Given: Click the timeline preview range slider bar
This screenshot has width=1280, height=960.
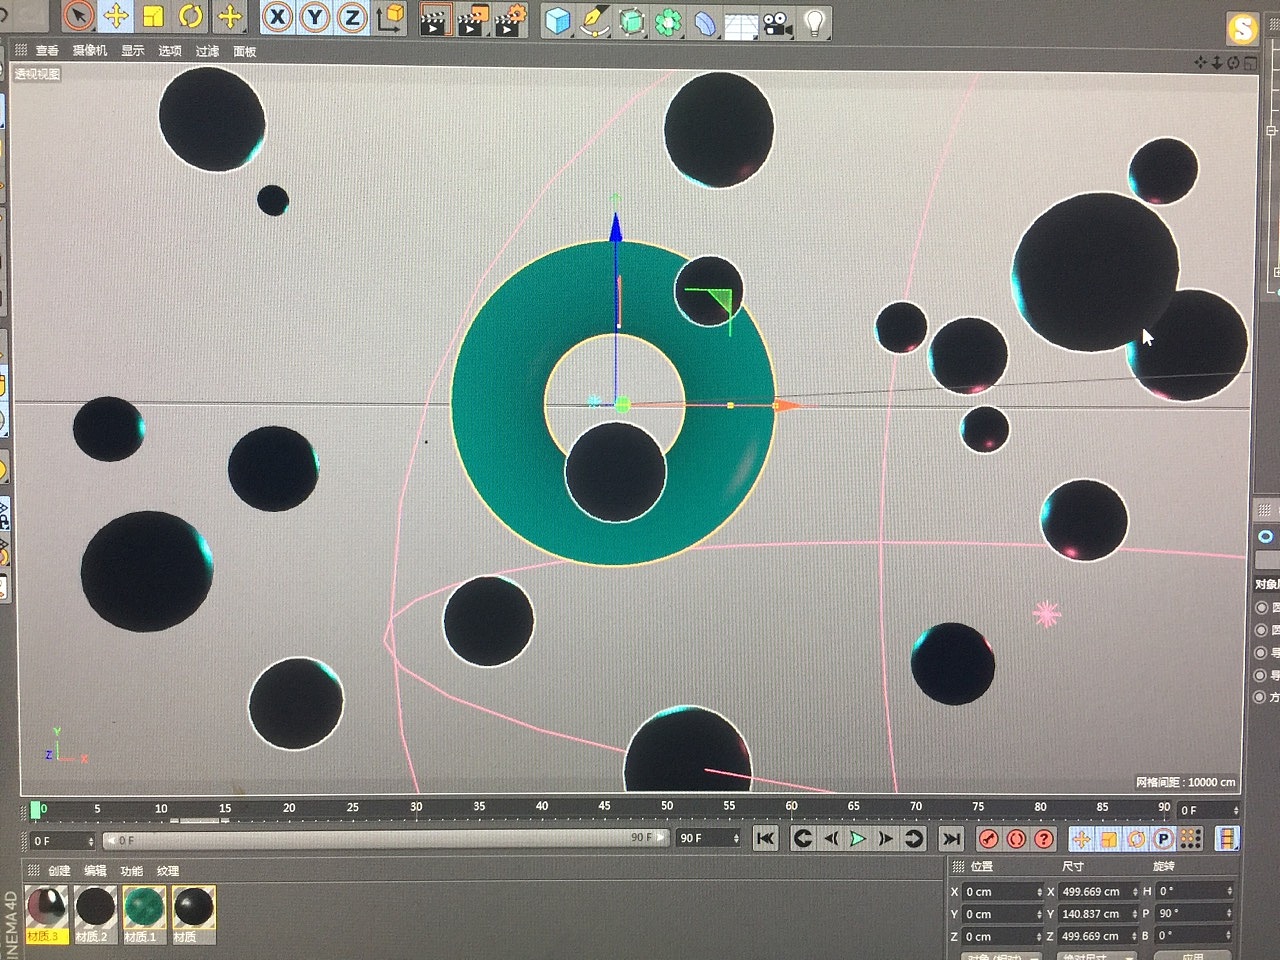Looking at the screenshot, I should pos(385,839).
